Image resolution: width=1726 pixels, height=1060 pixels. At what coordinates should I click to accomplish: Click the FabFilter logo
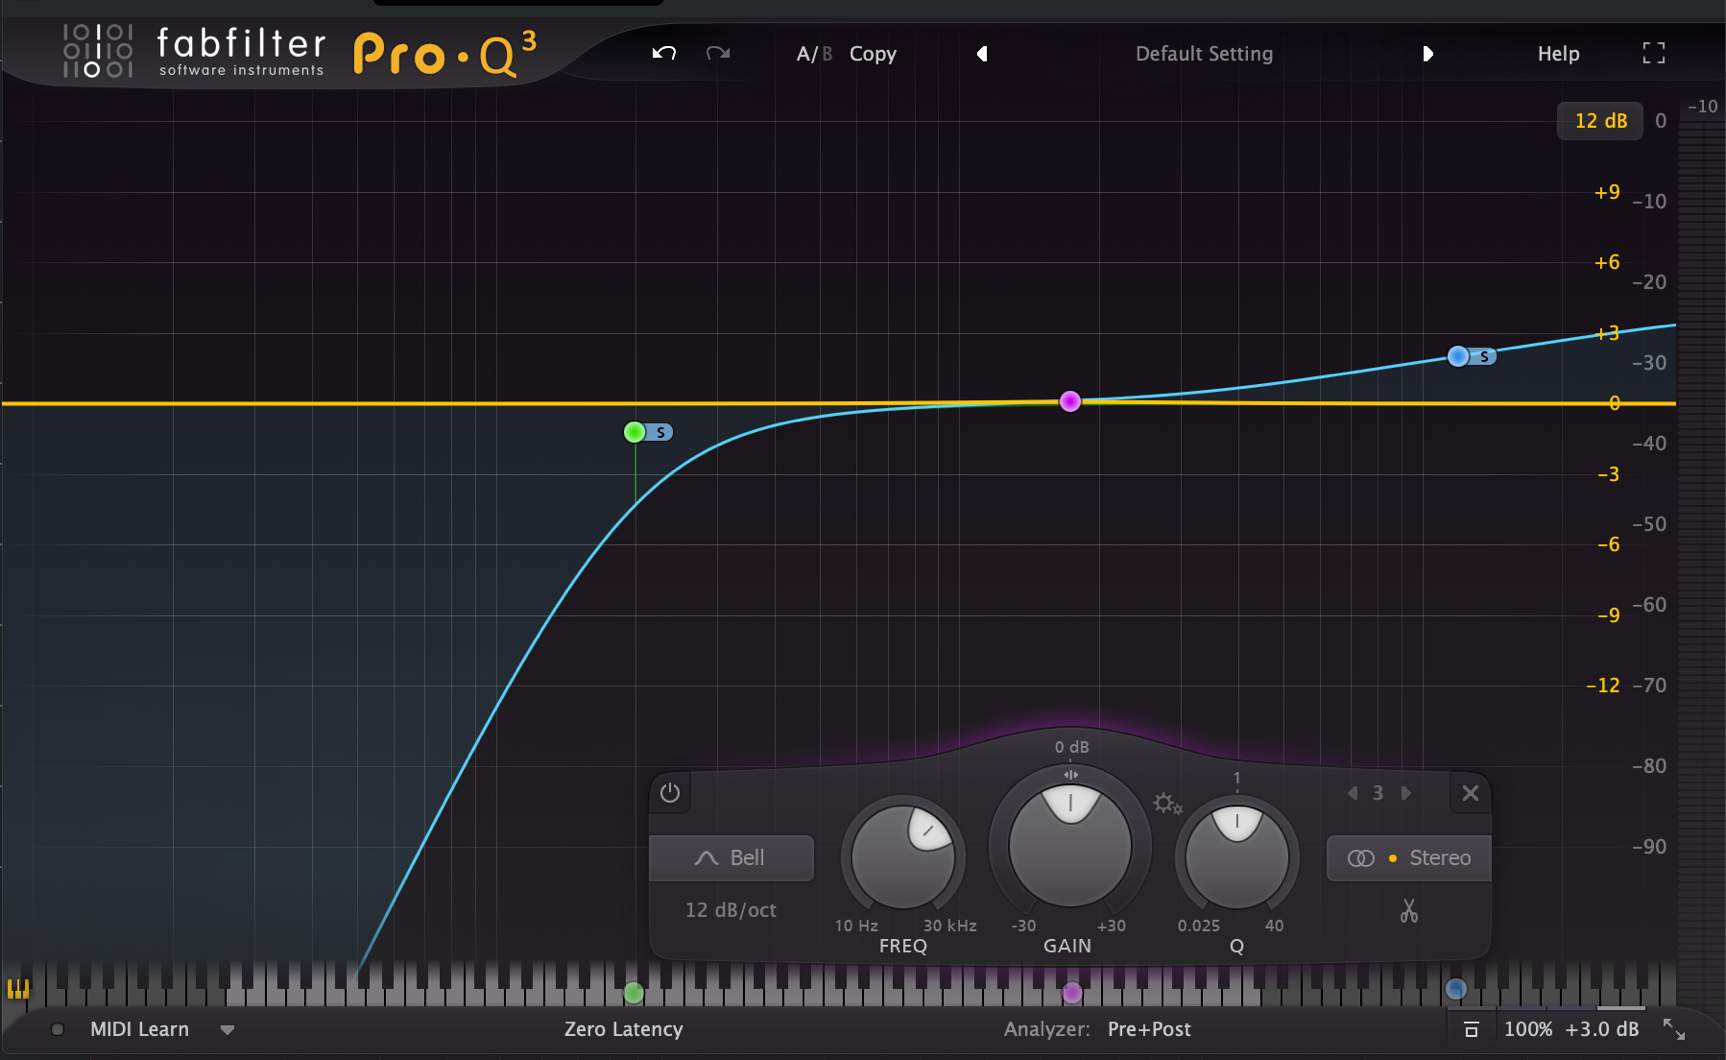tap(195, 51)
